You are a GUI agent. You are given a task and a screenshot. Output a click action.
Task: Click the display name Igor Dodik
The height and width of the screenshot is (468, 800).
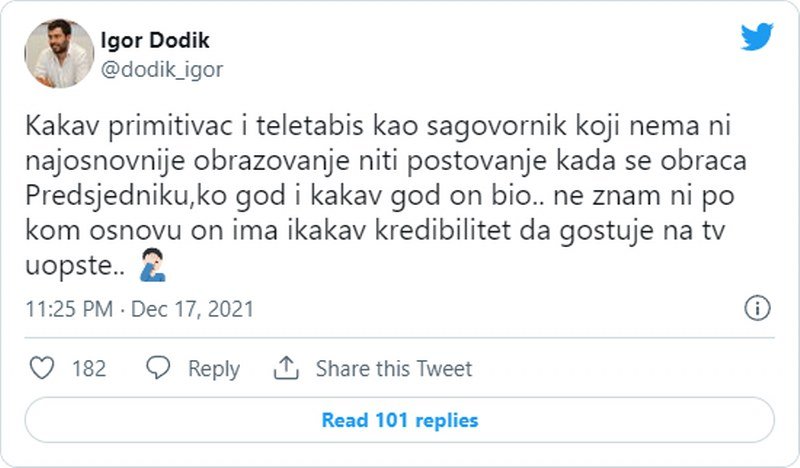click(155, 40)
